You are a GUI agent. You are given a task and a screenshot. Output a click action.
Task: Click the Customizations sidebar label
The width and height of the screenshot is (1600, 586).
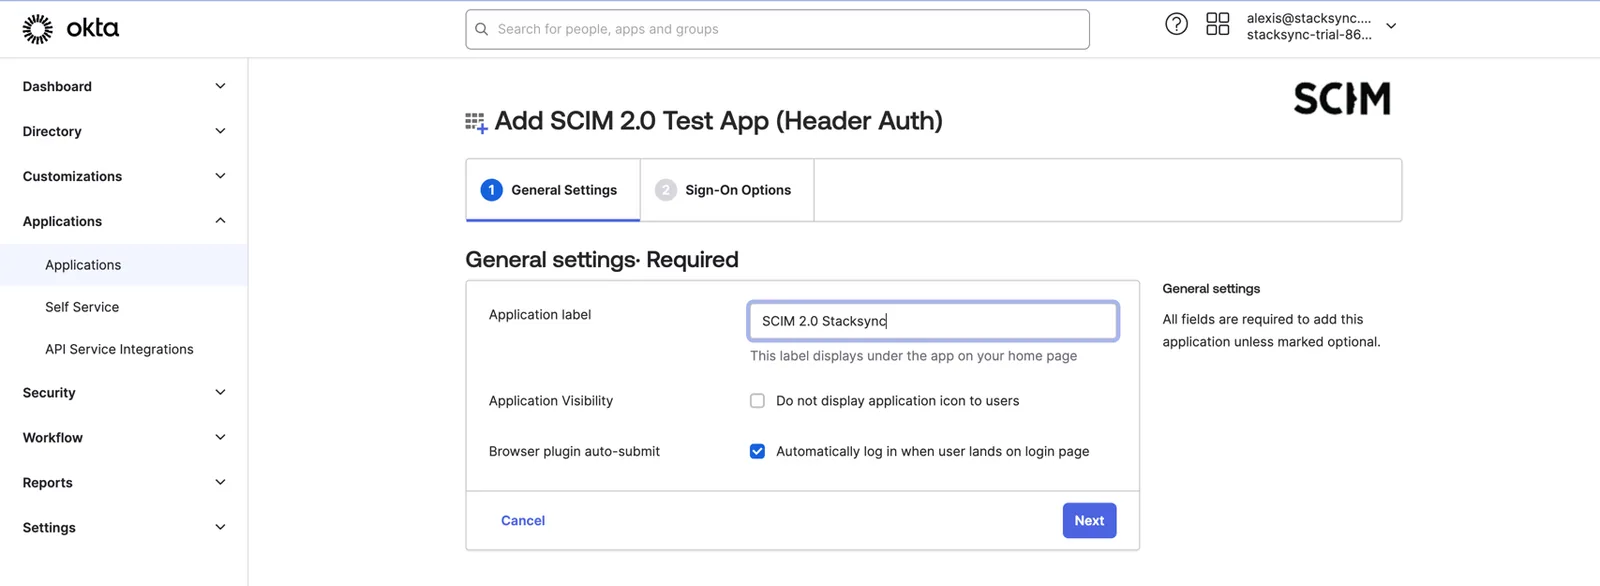coord(72,176)
